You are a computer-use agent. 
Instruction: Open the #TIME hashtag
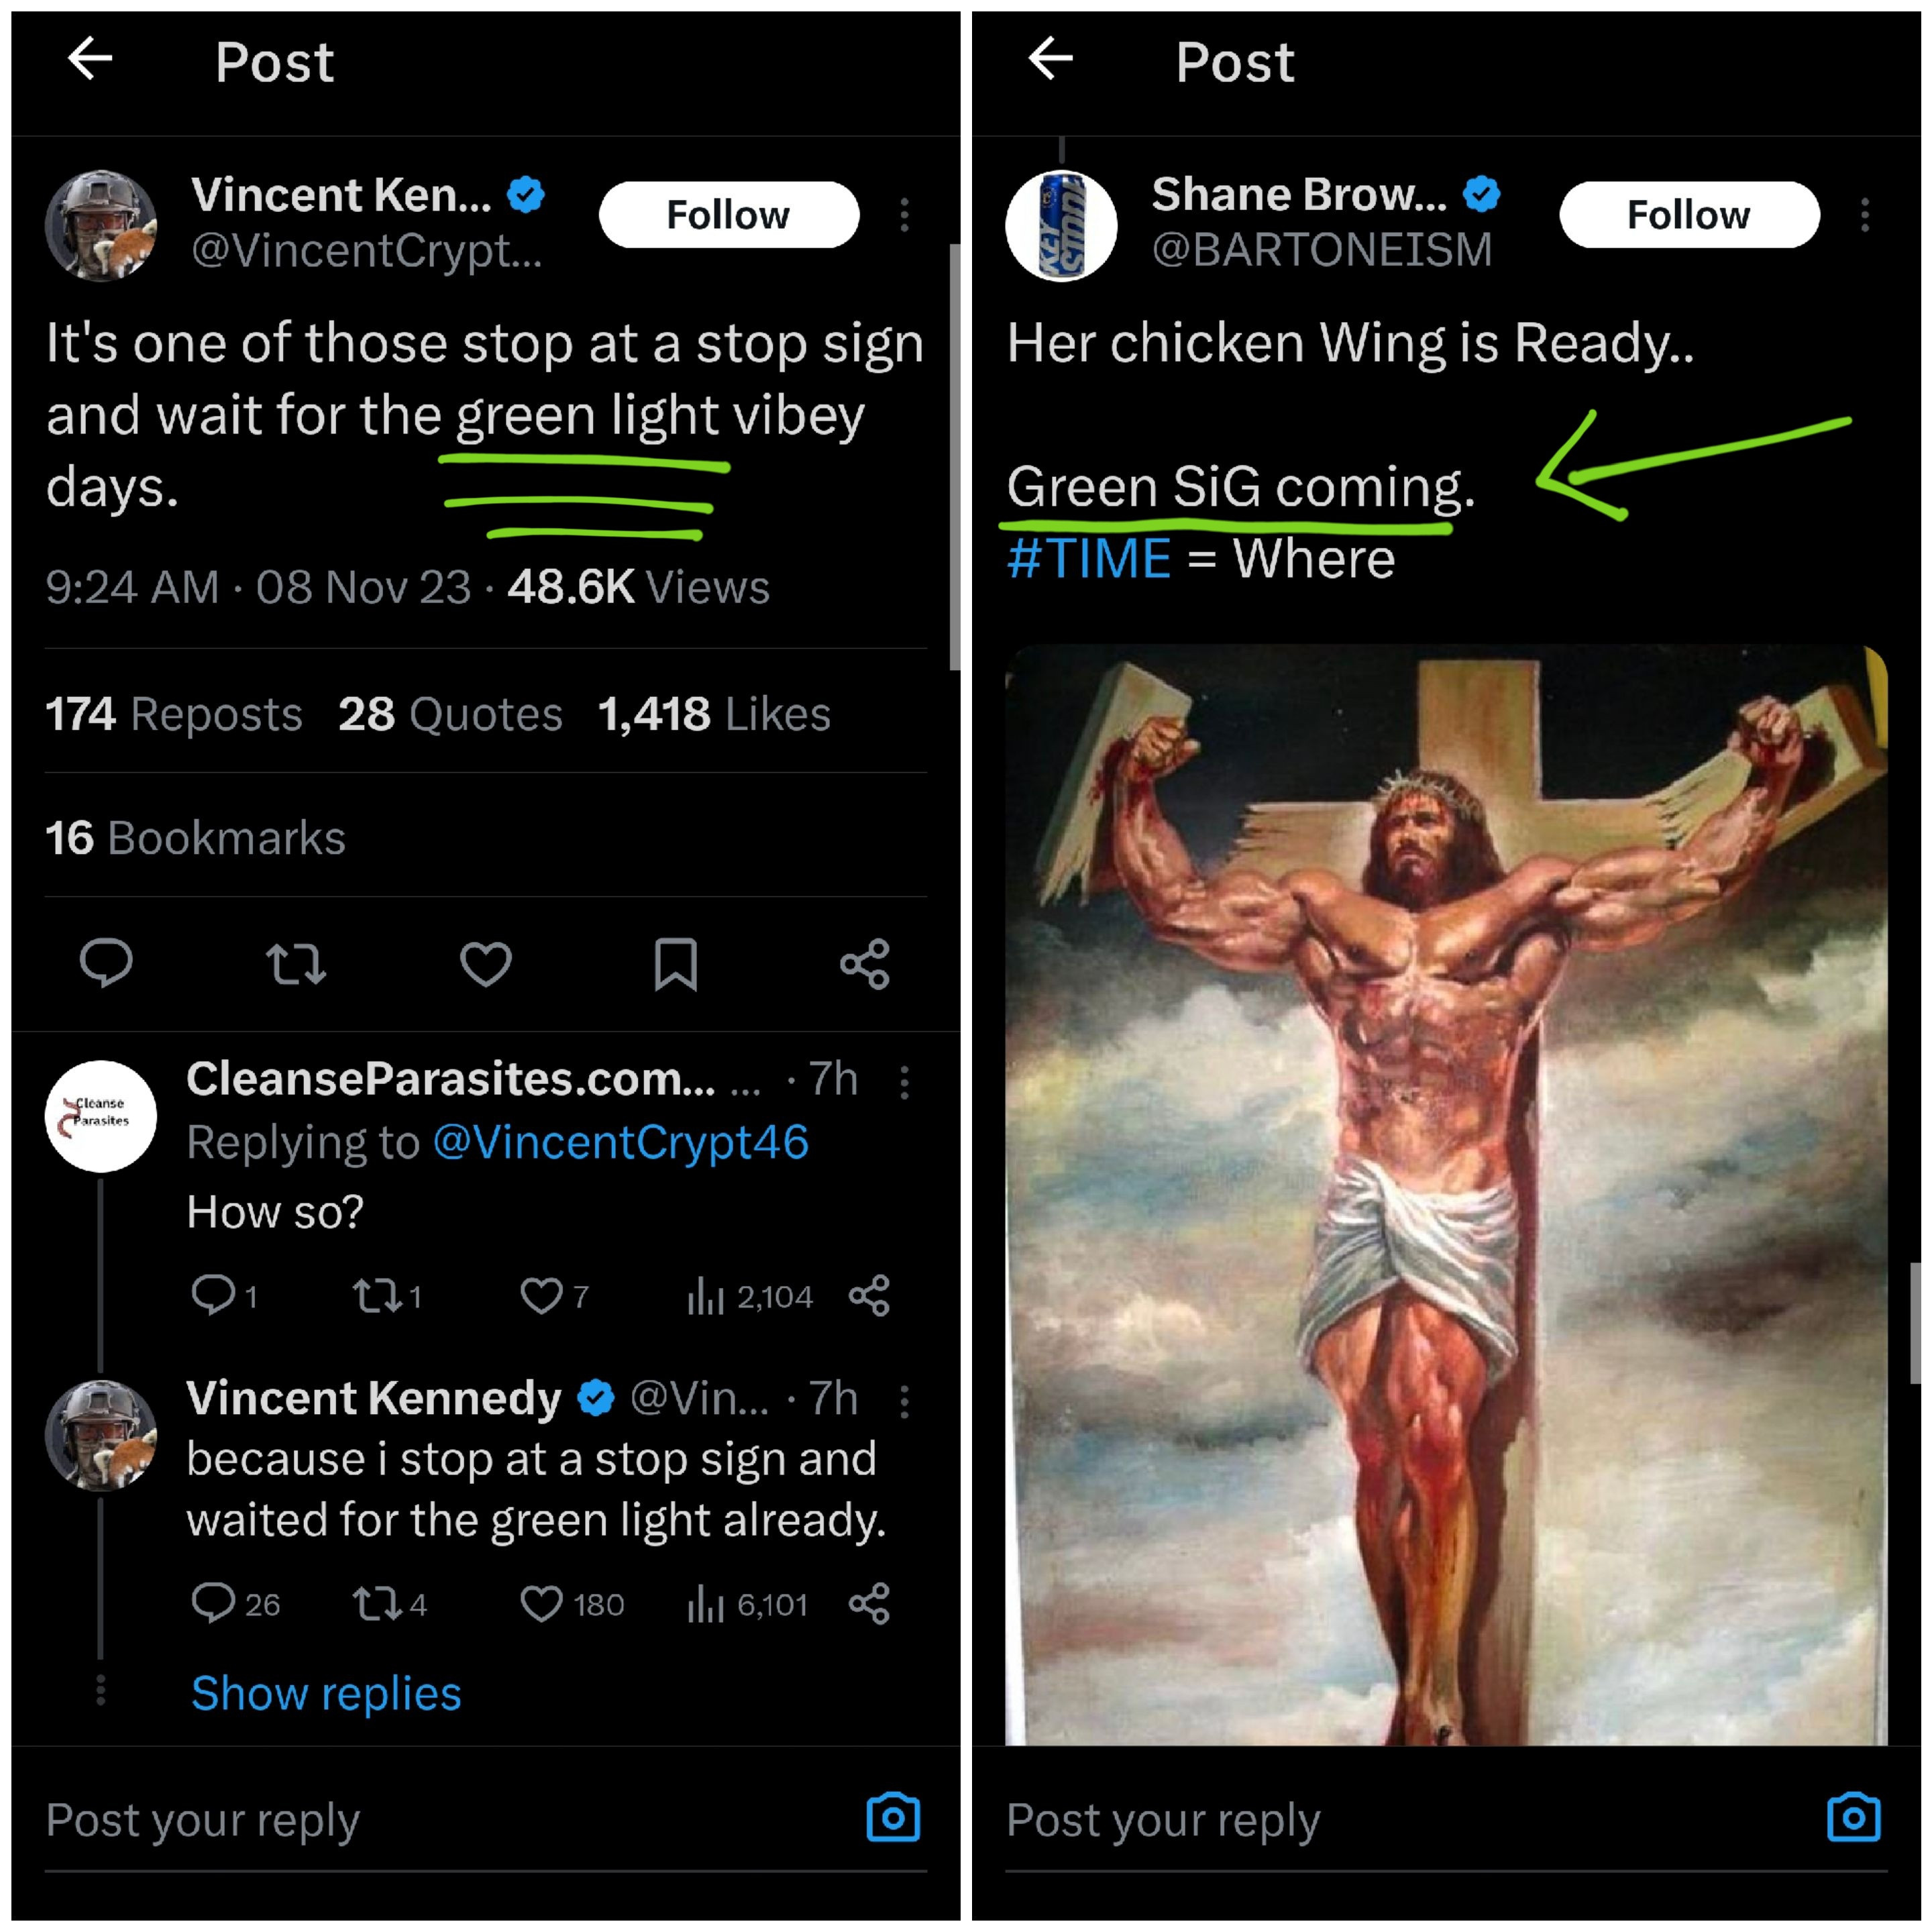click(1088, 558)
